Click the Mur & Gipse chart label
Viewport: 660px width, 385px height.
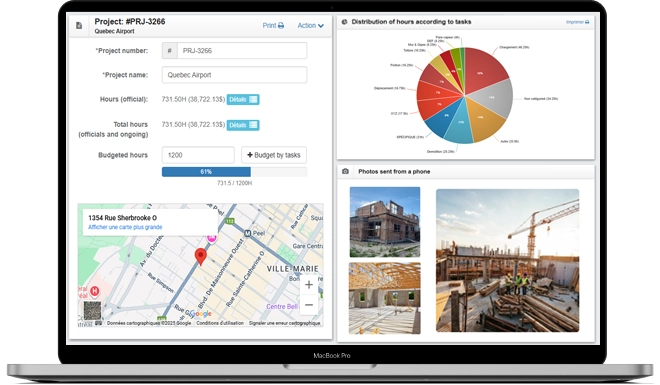(x=422, y=45)
